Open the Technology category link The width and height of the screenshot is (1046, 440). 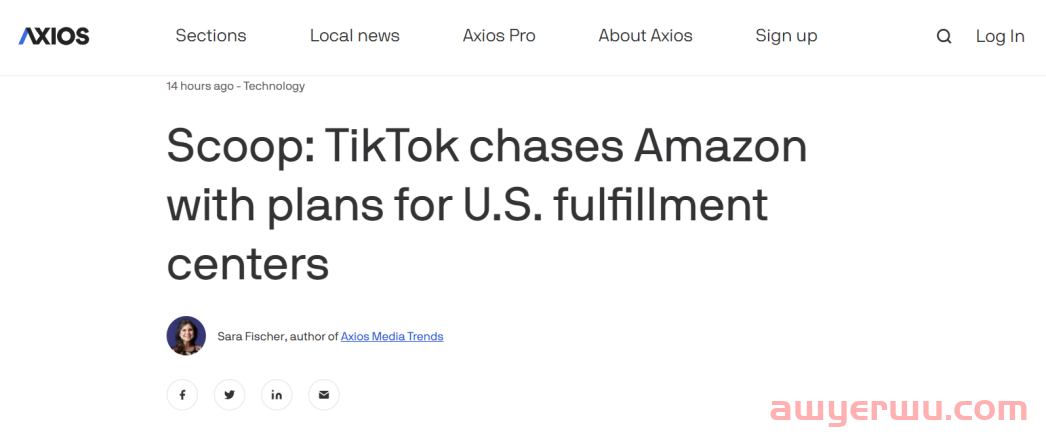click(274, 86)
